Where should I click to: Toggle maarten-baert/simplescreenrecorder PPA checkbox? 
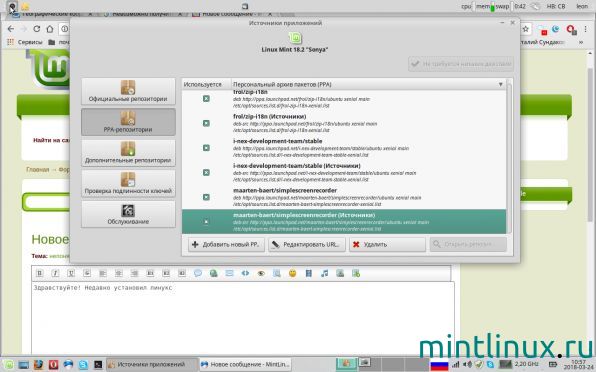coord(206,197)
